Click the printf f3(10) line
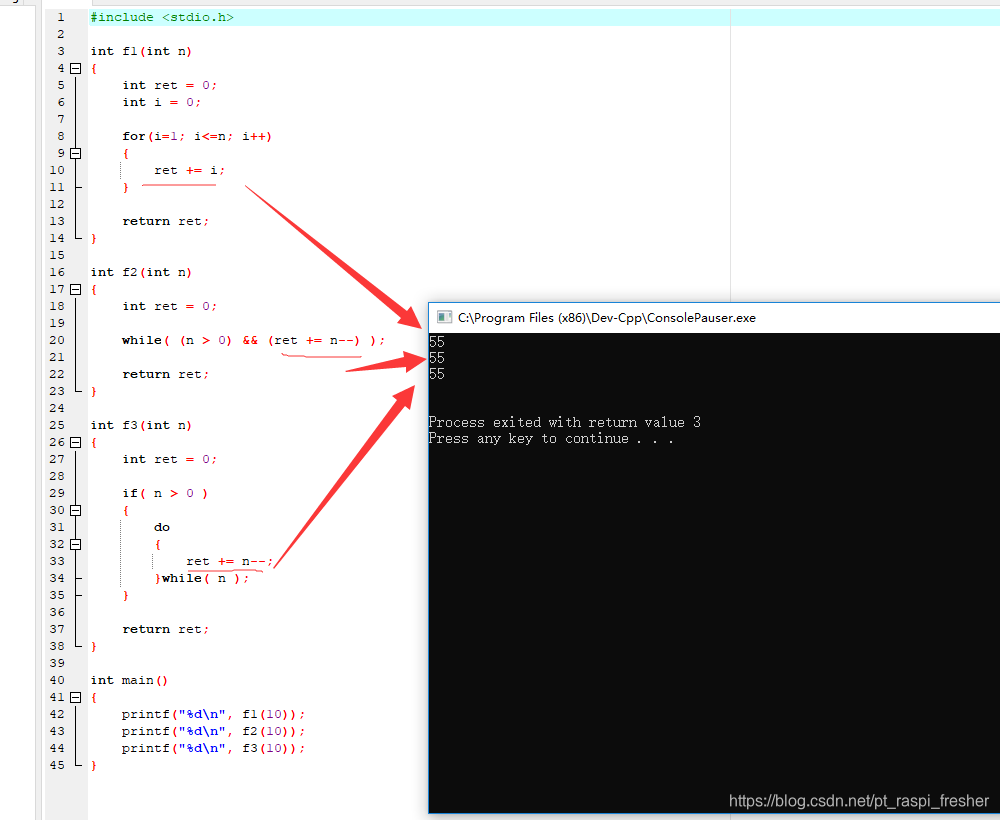1000x820 pixels. 214,749
